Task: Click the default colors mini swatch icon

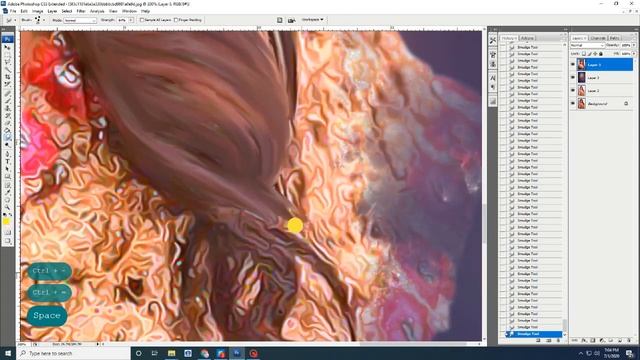Action: pyautogui.click(x=5, y=214)
